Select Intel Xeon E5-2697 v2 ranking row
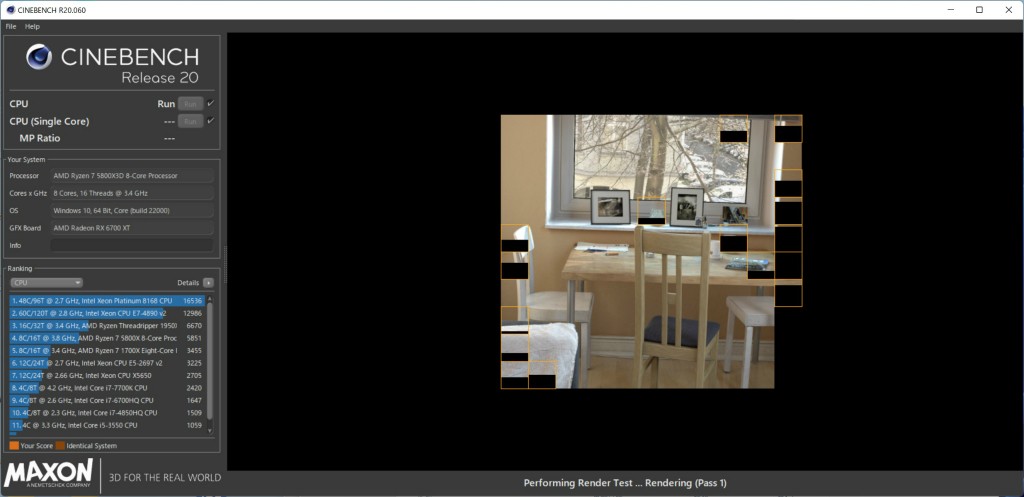The image size is (1024, 497). [106, 363]
